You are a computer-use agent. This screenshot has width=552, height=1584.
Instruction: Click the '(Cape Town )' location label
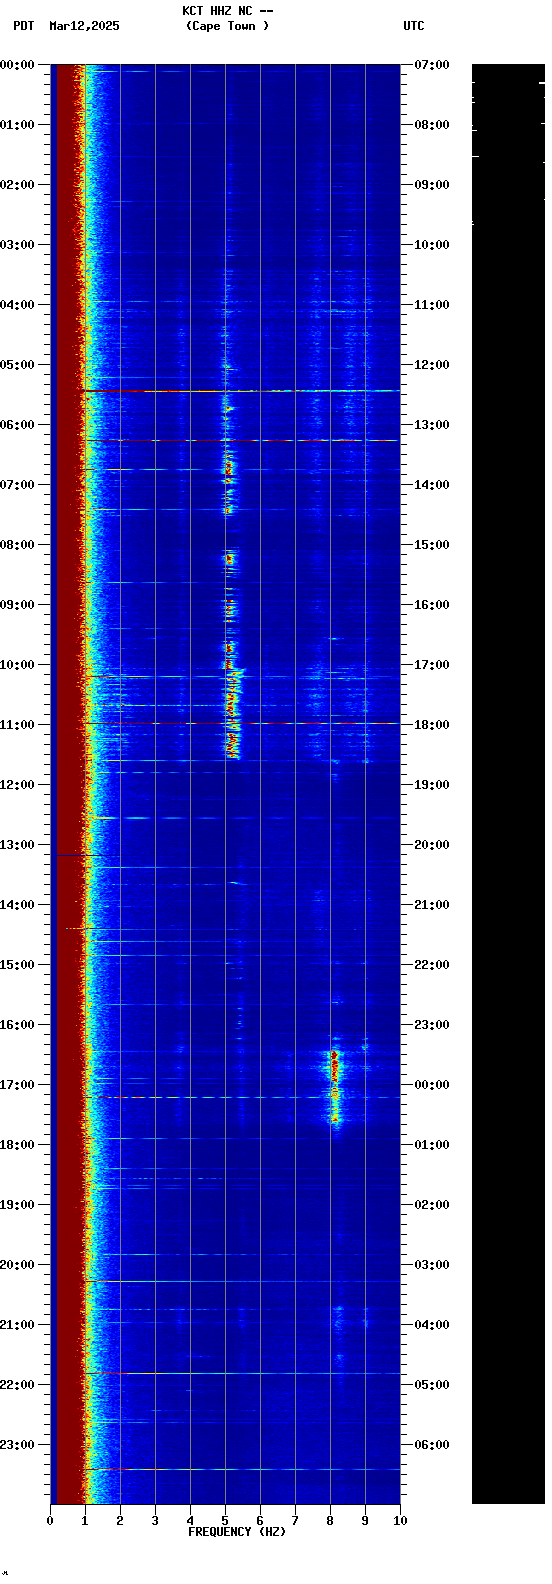227,26
